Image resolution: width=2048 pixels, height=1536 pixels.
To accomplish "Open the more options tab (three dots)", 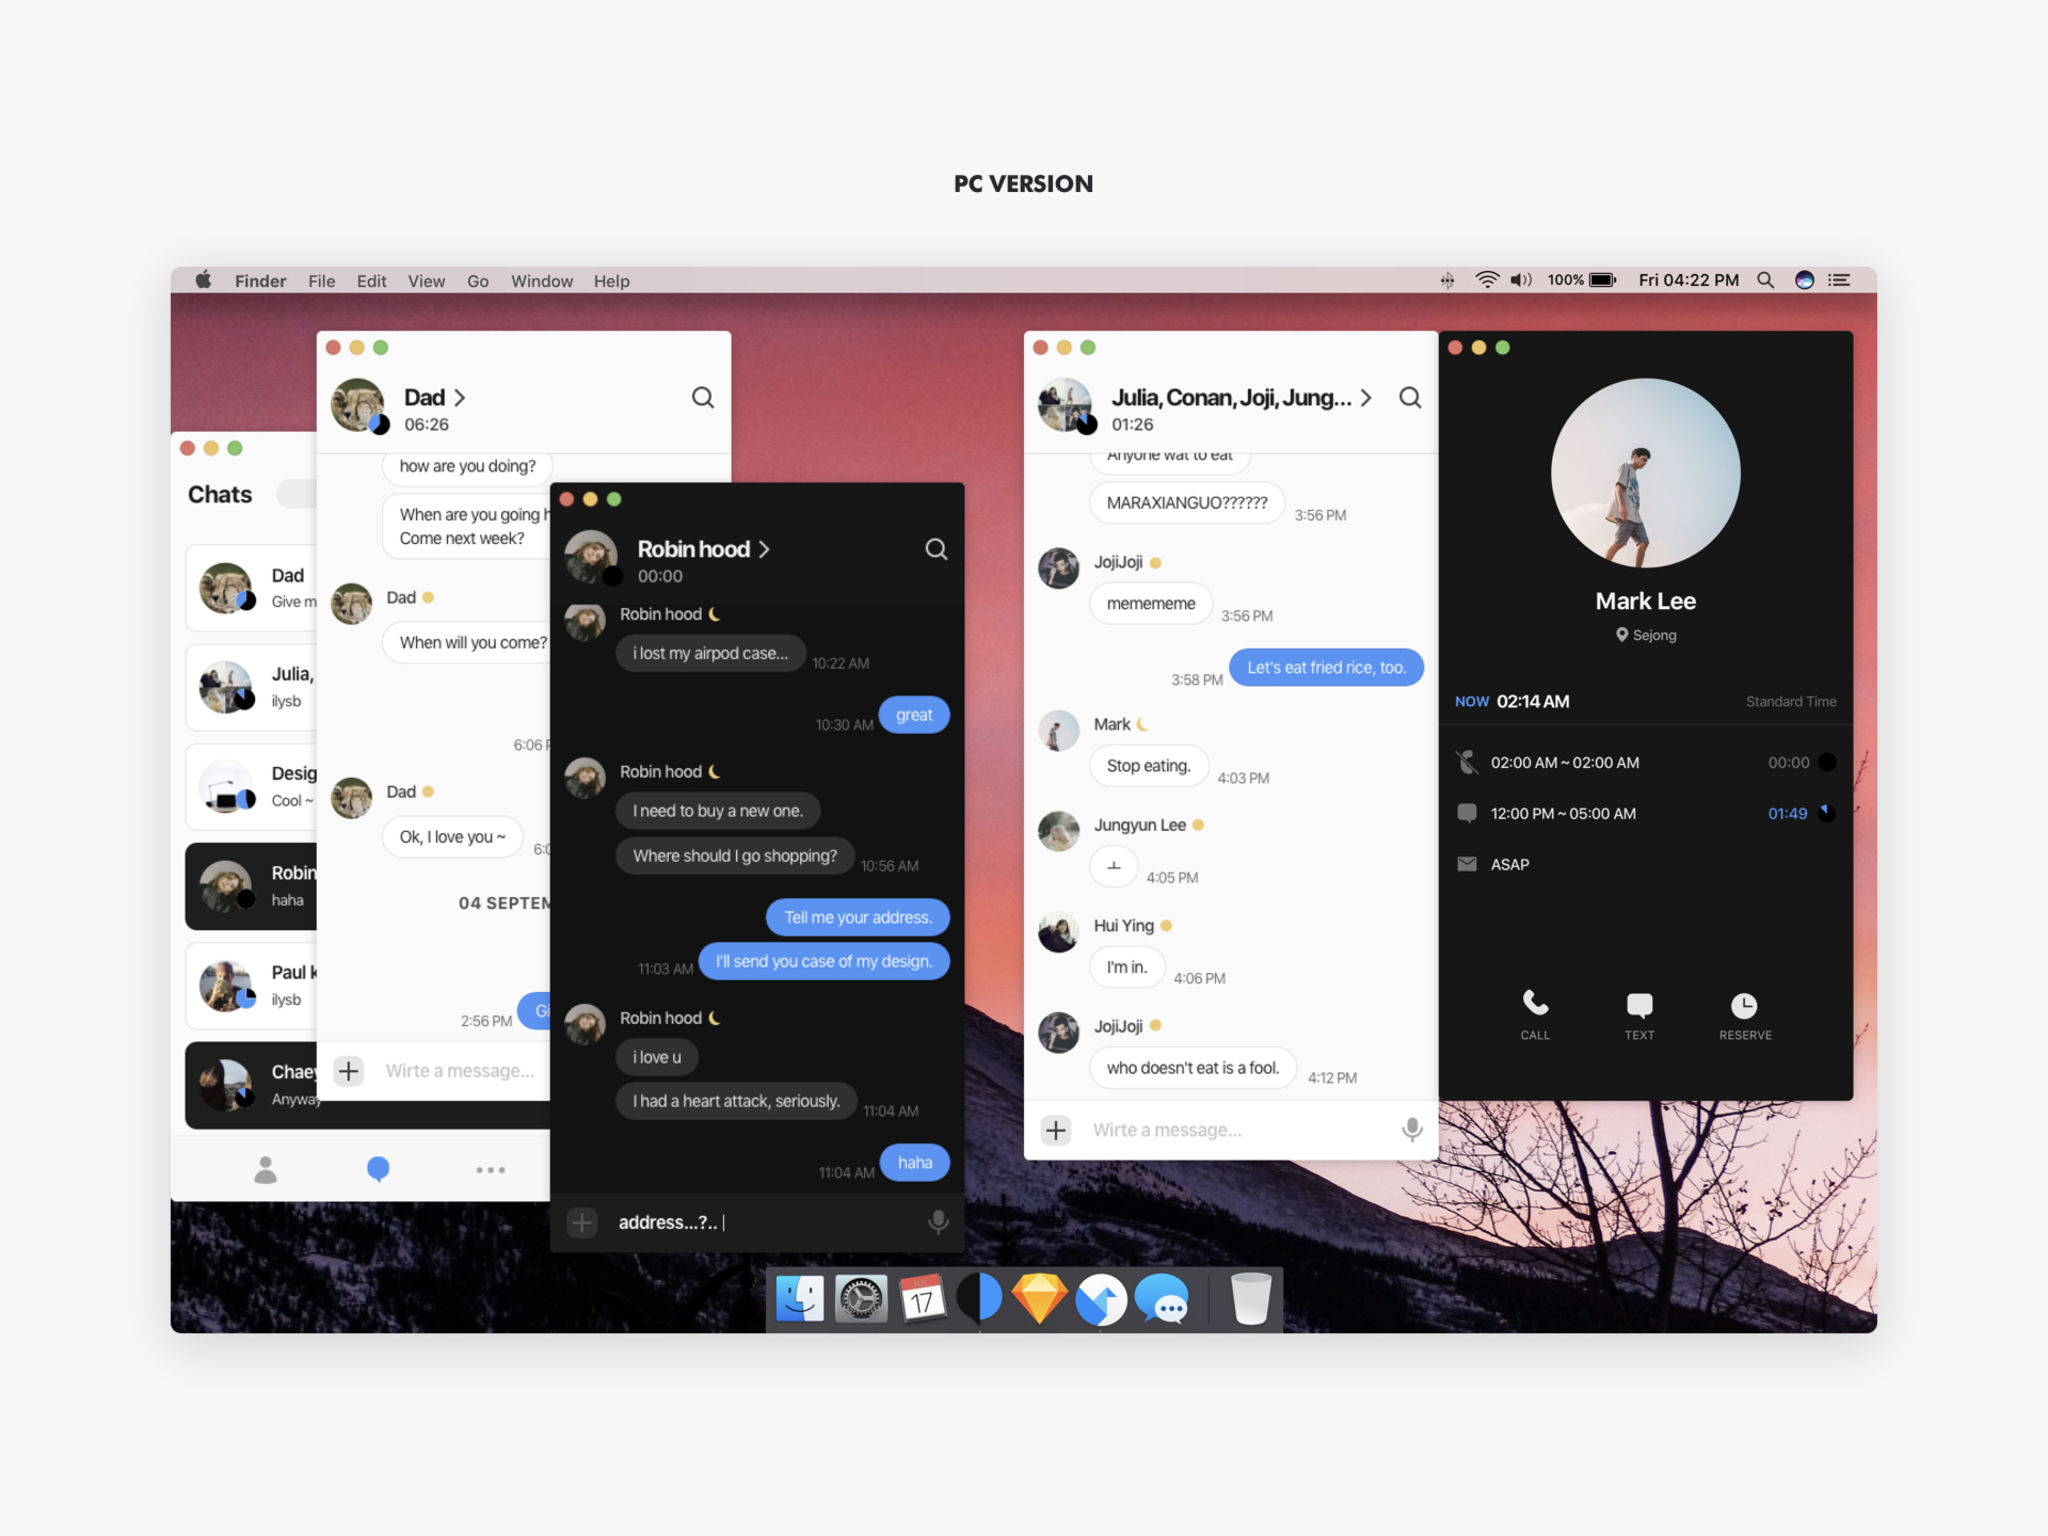I will 490,1169.
